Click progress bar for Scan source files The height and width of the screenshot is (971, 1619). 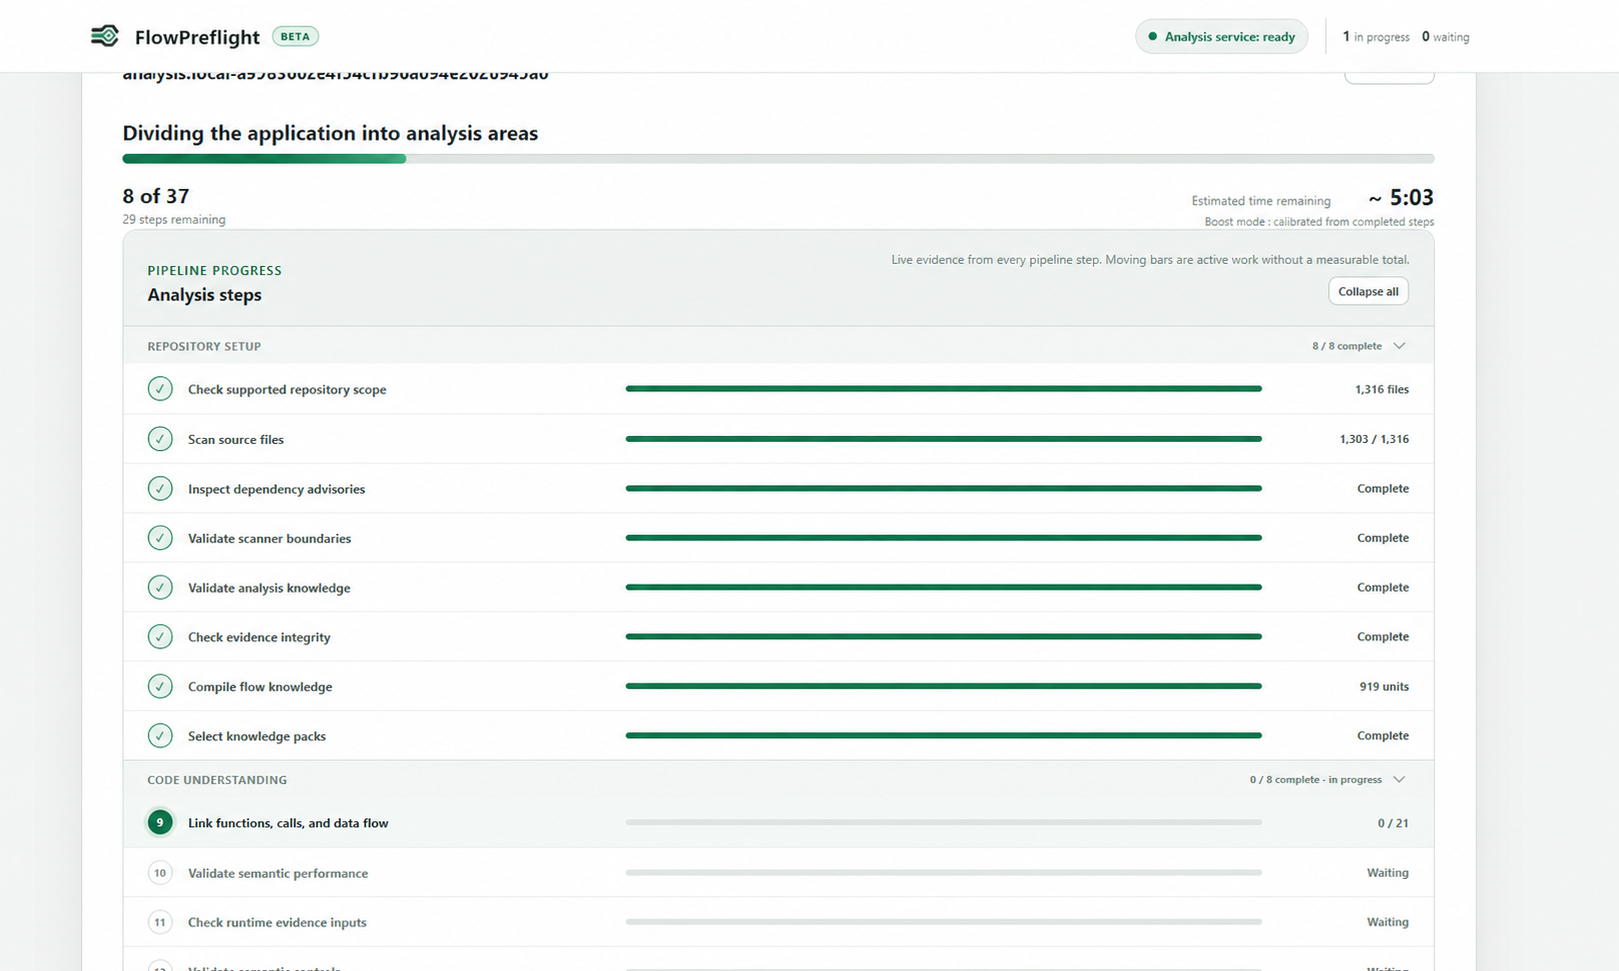point(944,439)
